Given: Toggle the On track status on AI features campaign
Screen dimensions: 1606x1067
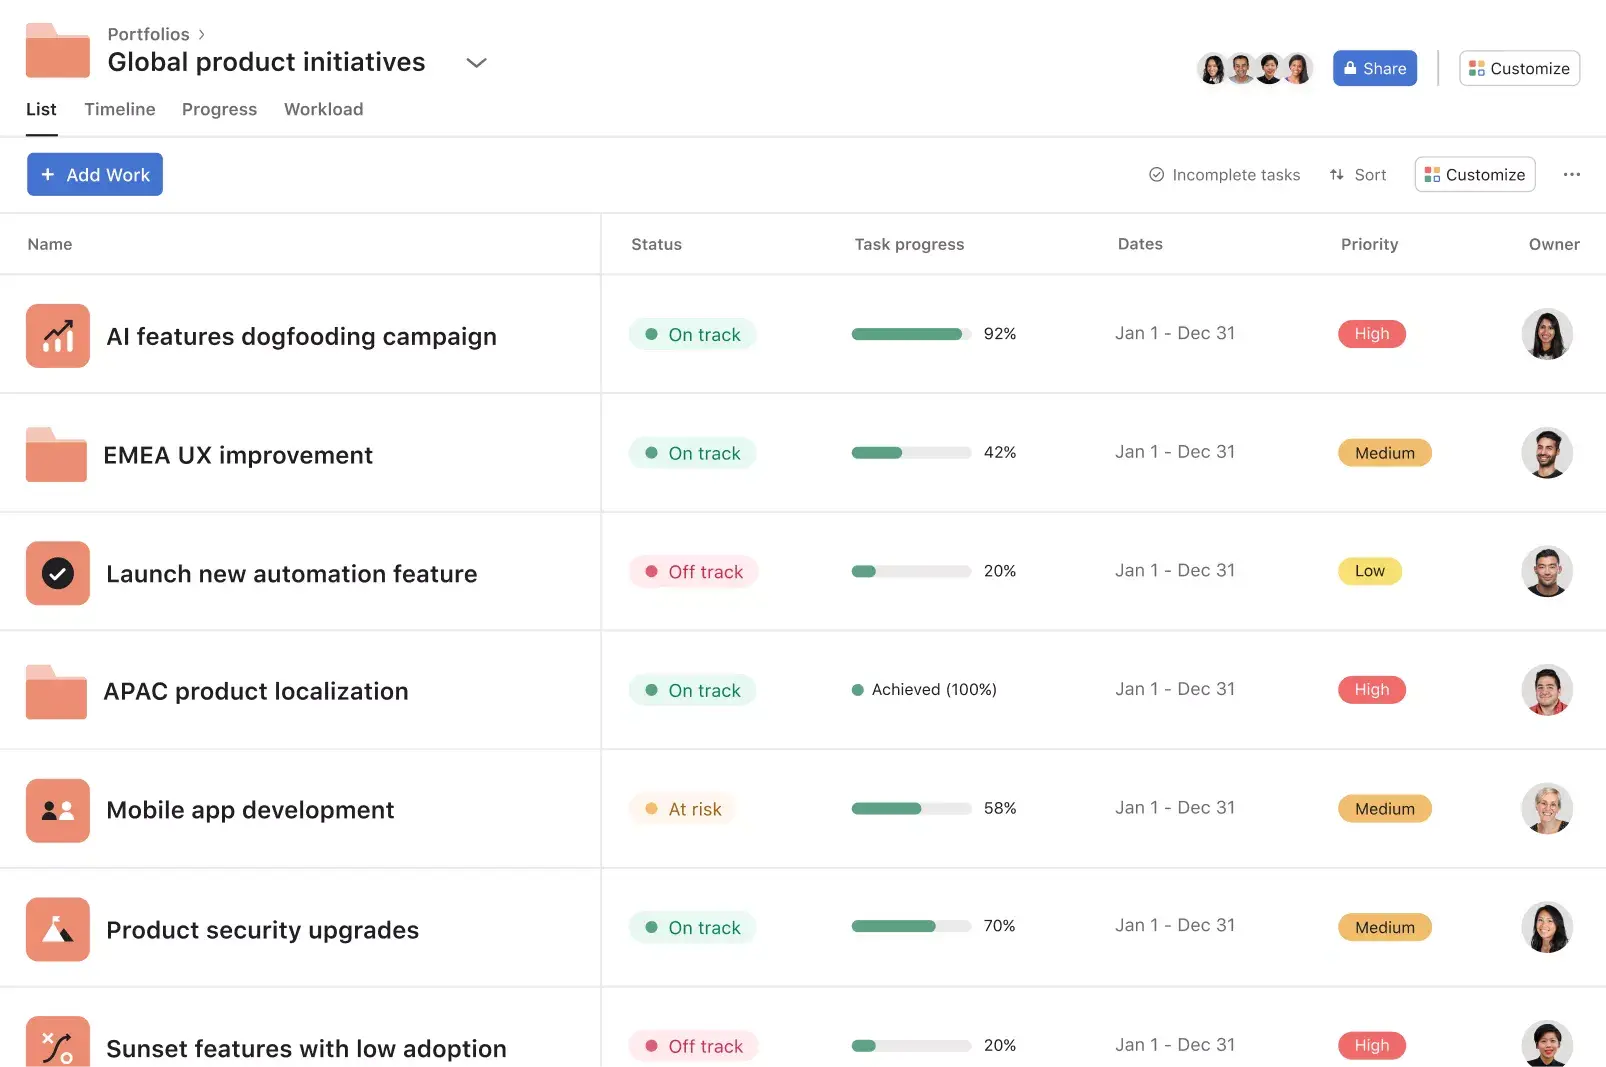Looking at the screenshot, I should coord(692,334).
